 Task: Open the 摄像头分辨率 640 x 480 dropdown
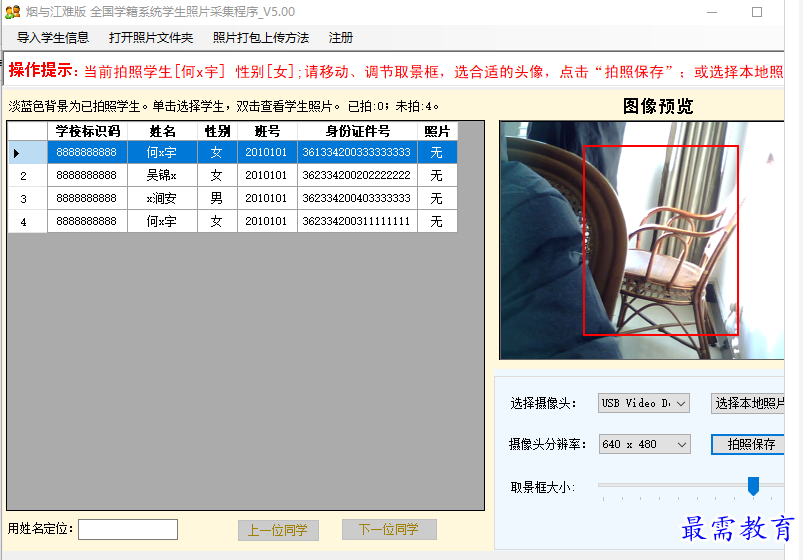(x=645, y=444)
